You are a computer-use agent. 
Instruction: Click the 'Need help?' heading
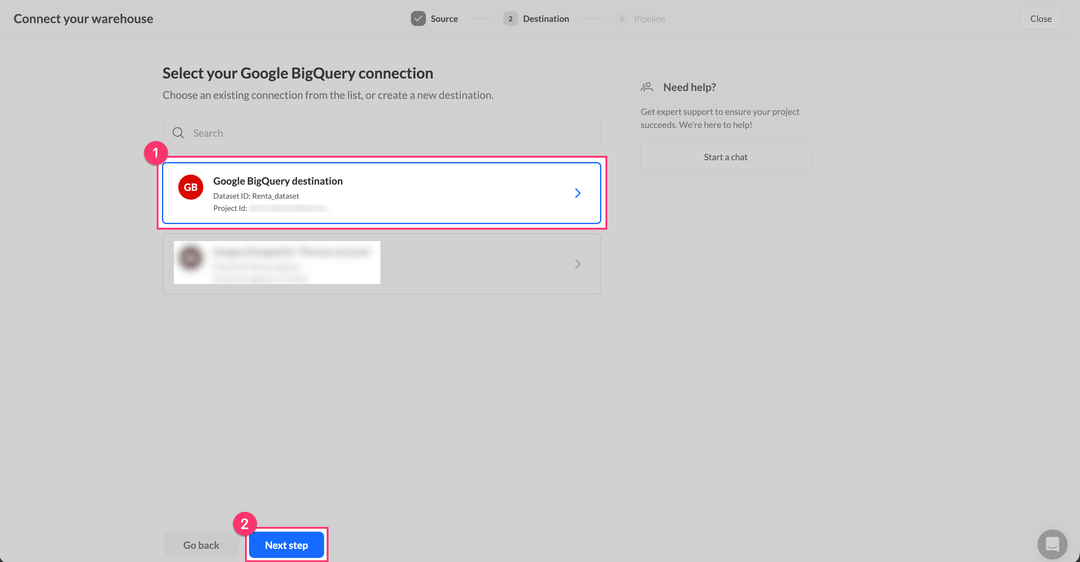(x=689, y=87)
